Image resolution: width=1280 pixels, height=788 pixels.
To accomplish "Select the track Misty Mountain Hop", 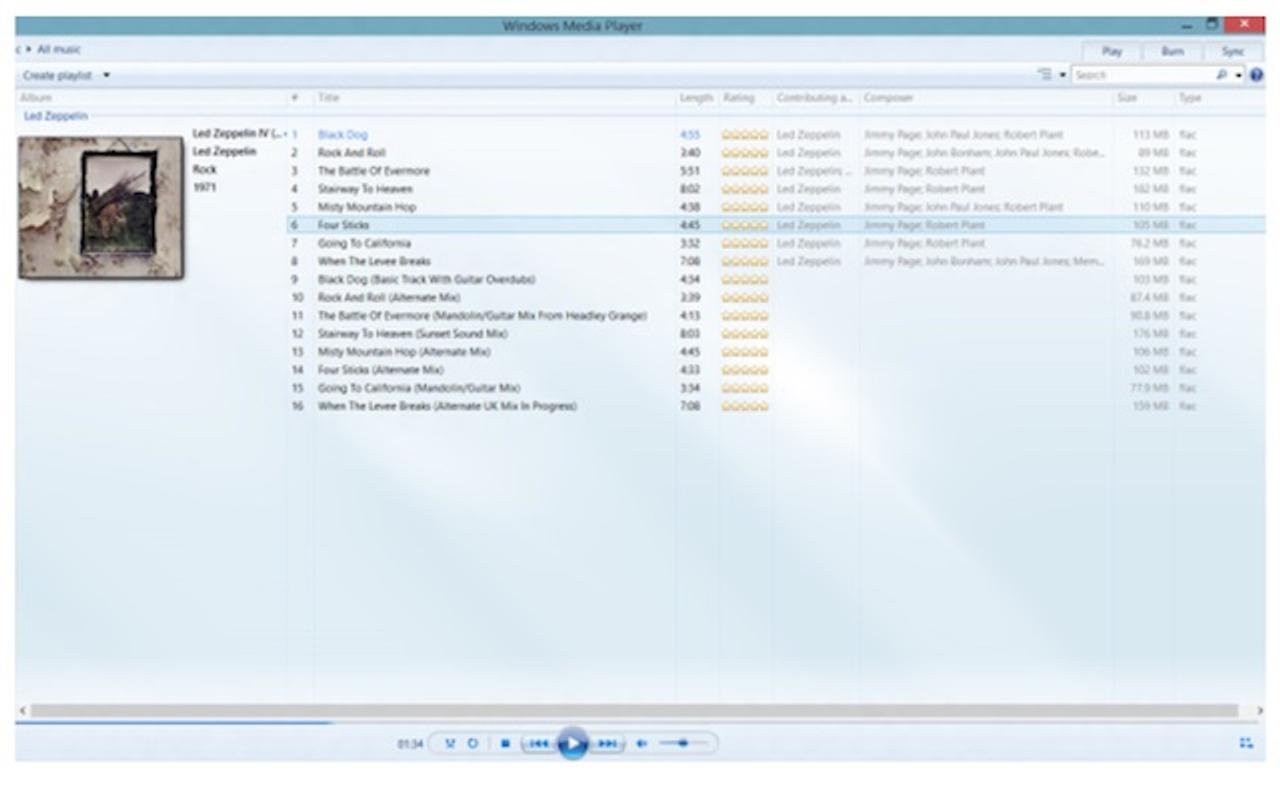I will [x=367, y=207].
